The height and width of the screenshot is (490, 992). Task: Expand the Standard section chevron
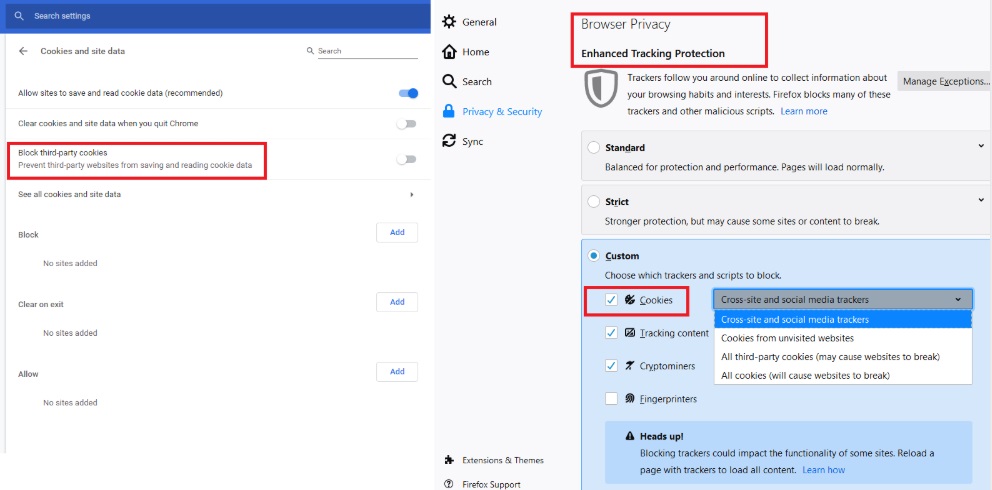click(x=981, y=147)
